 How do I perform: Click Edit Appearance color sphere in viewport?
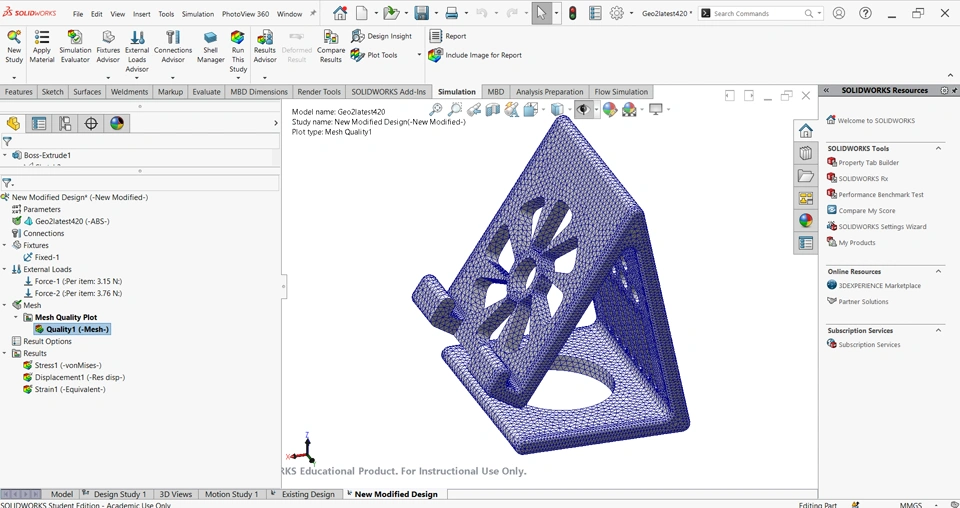609,110
